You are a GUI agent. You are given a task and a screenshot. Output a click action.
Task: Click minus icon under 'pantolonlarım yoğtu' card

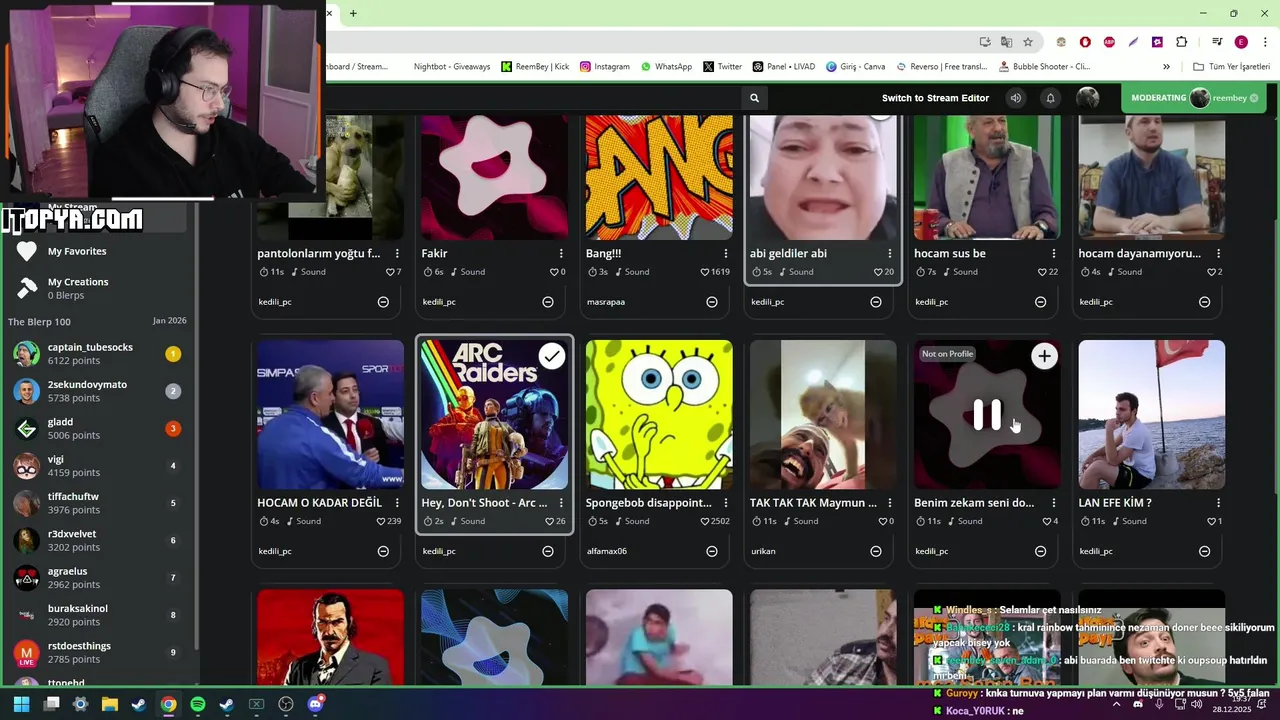click(x=383, y=302)
